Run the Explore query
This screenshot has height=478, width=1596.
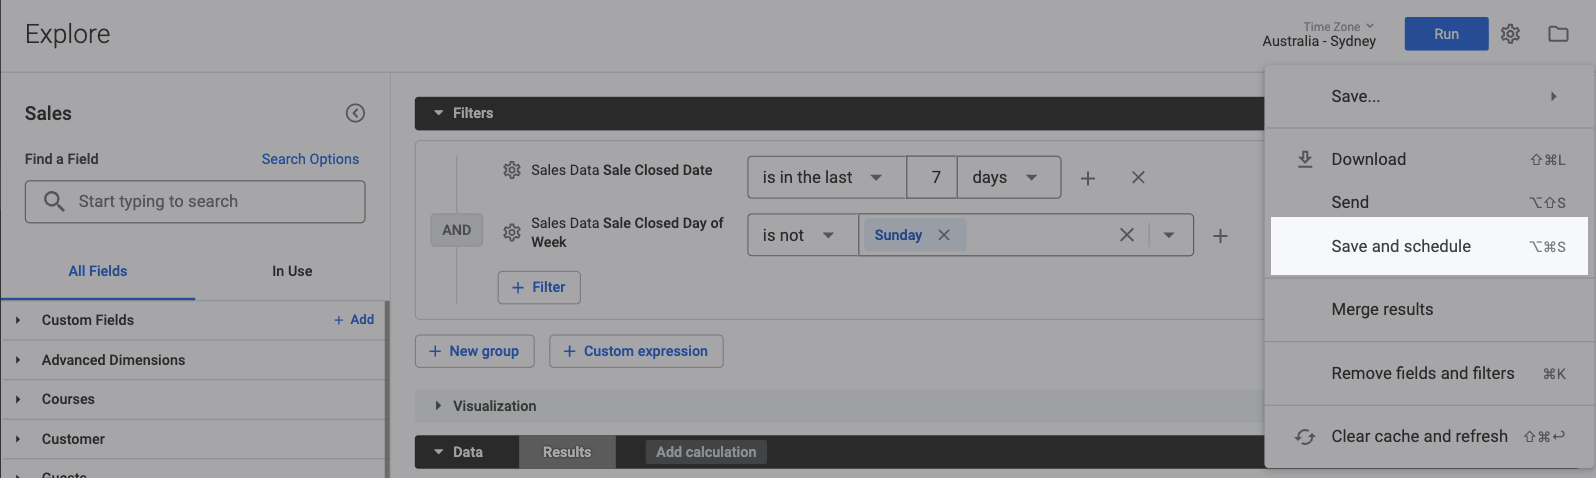tap(1446, 34)
